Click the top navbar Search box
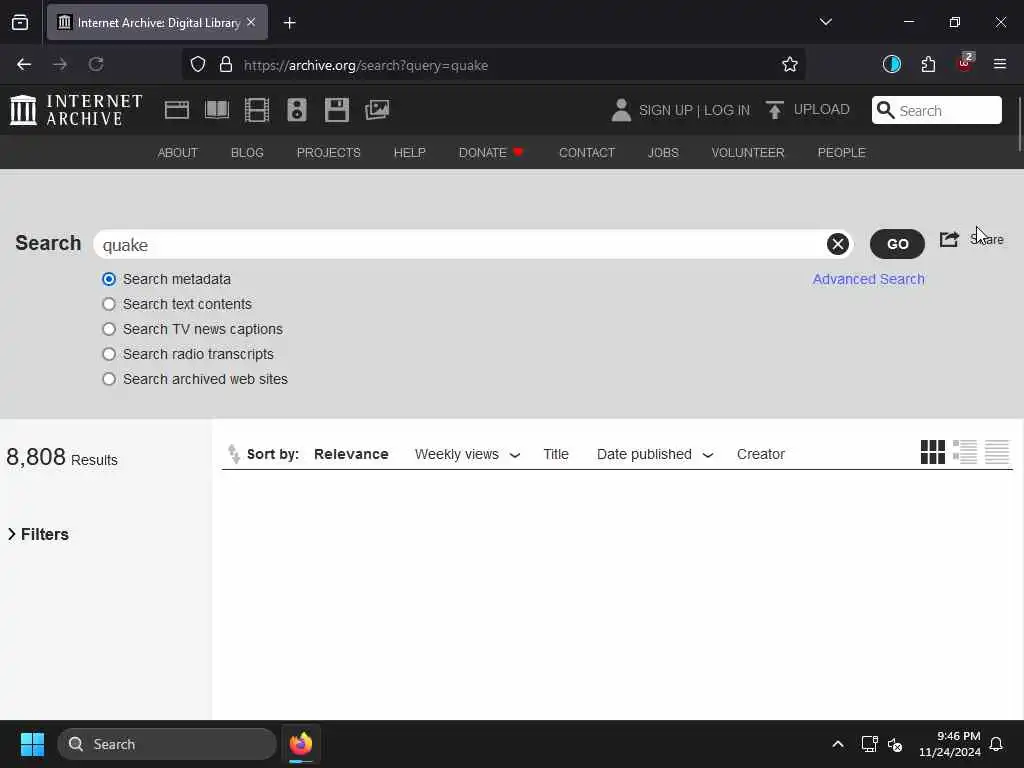 [x=936, y=110]
